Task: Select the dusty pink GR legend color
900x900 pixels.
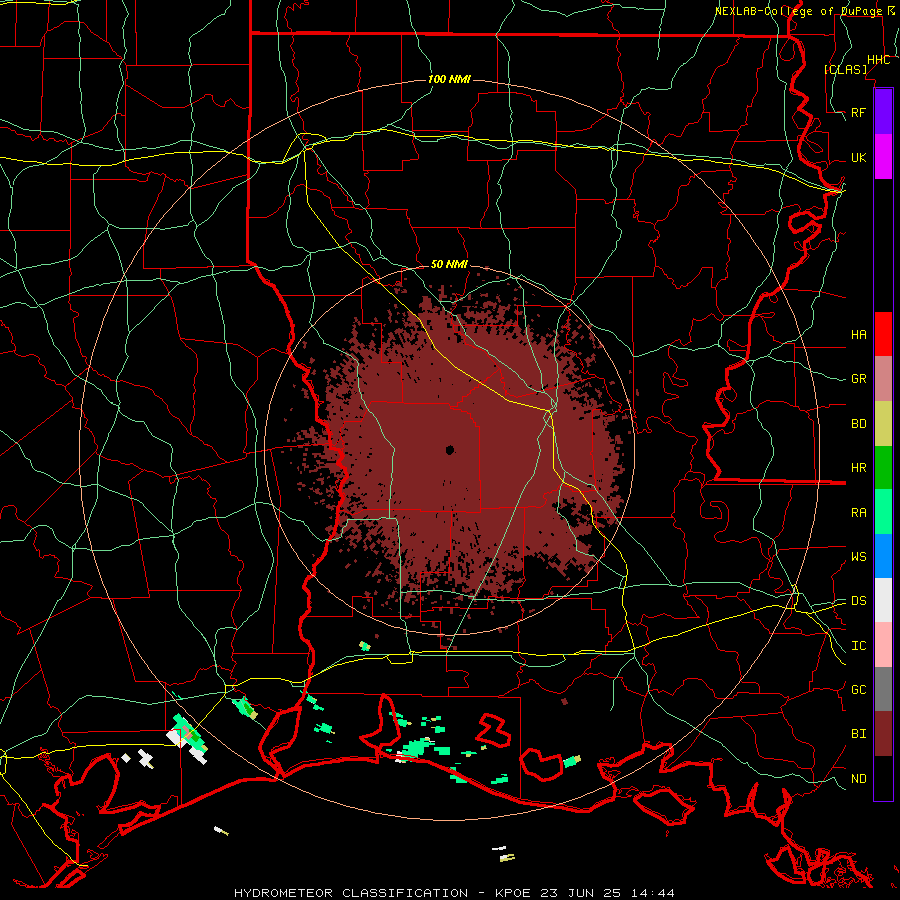Action: [x=883, y=379]
